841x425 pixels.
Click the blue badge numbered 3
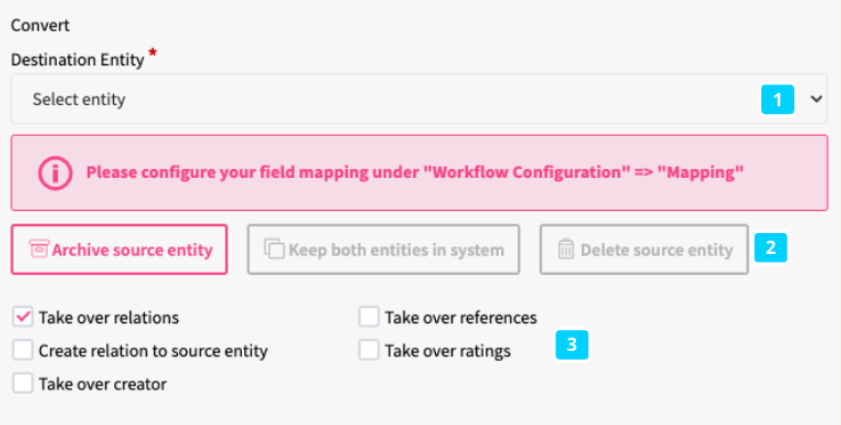coord(572,346)
